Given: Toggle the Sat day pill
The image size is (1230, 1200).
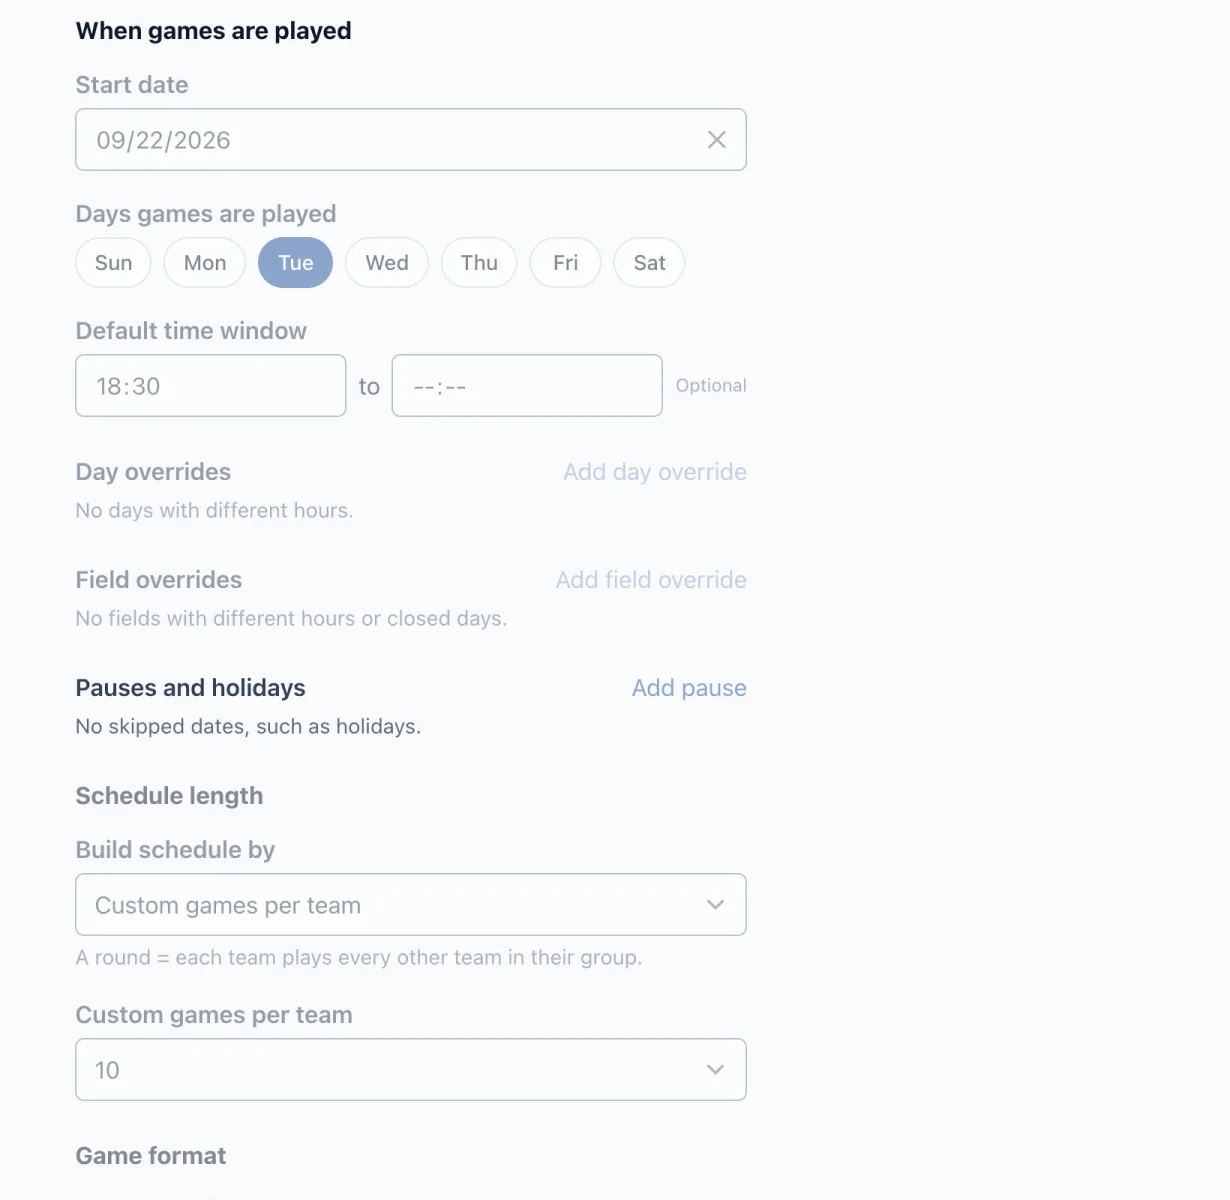Looking at the screenshot, I should pos(649,263).
